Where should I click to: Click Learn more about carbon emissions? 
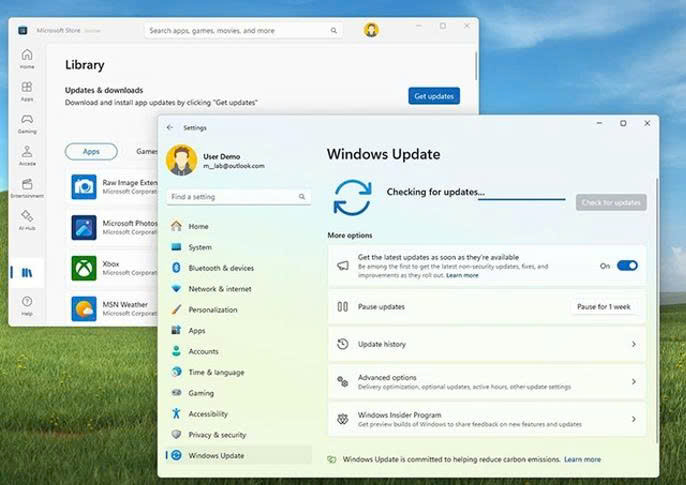pyautogui.click(x=582, y=459)
